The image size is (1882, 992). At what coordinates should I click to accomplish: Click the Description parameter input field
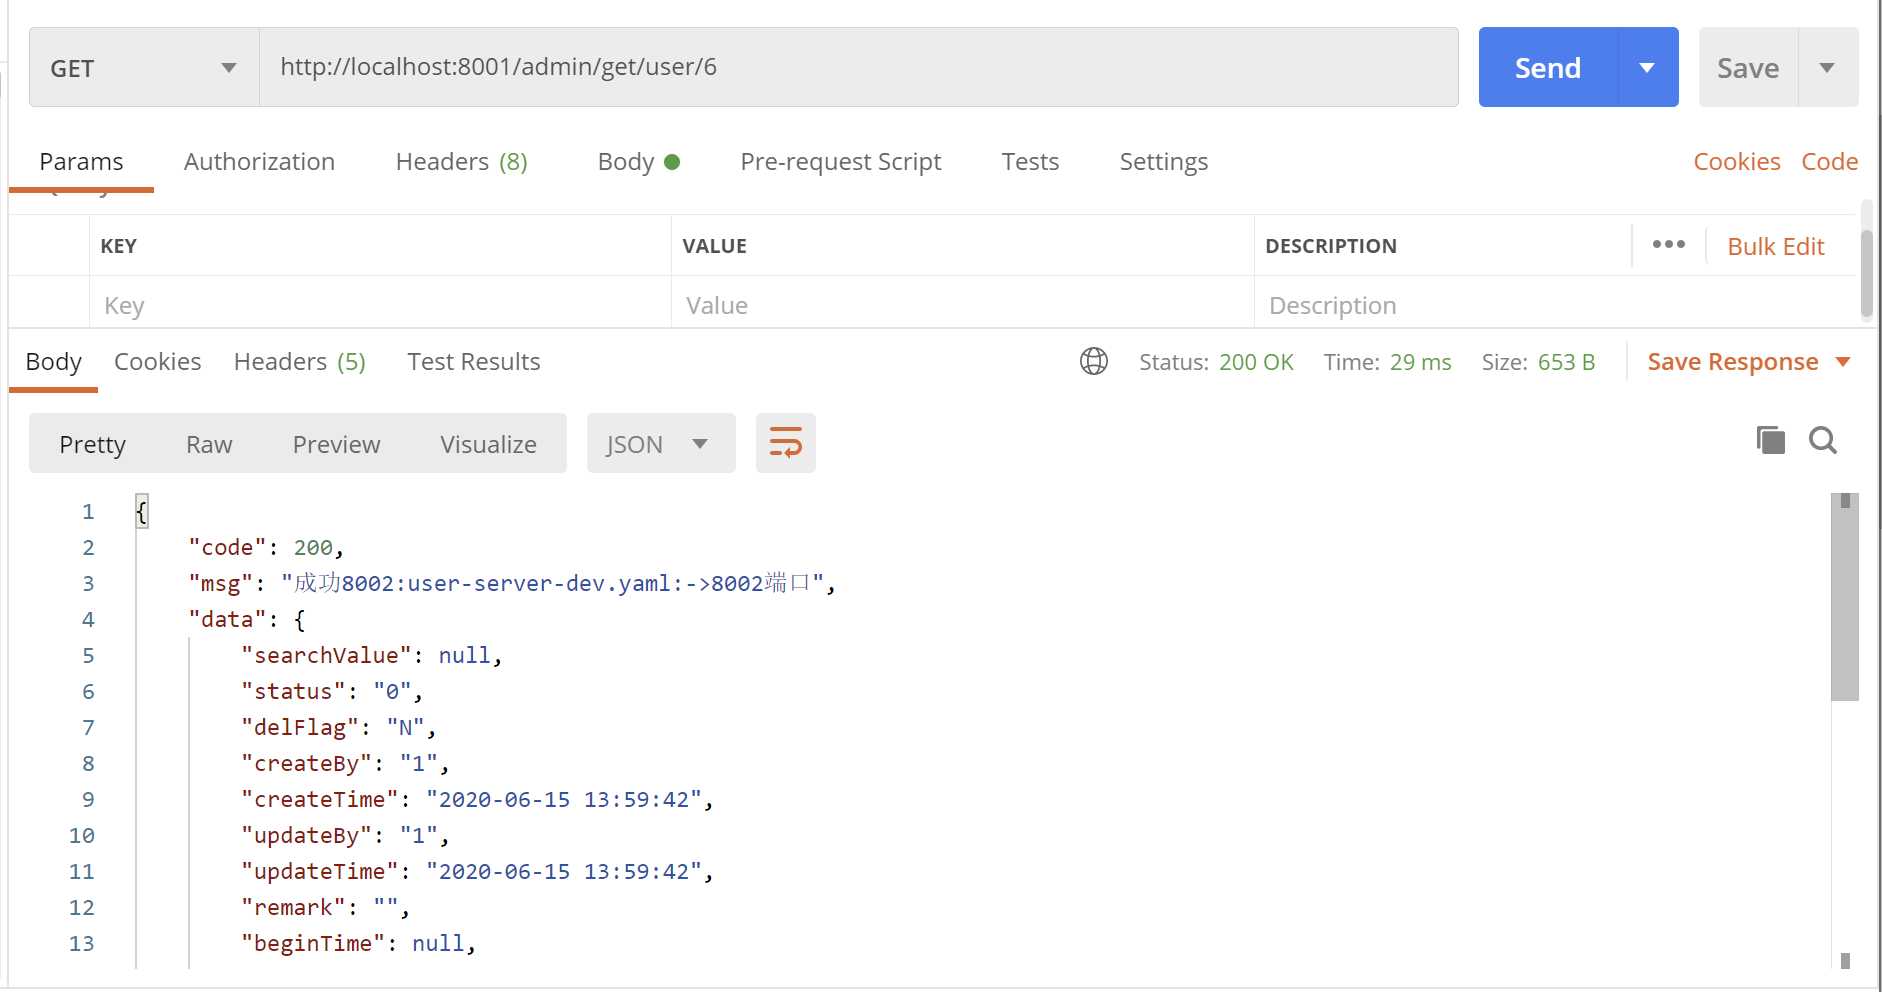click(1555, 305)
